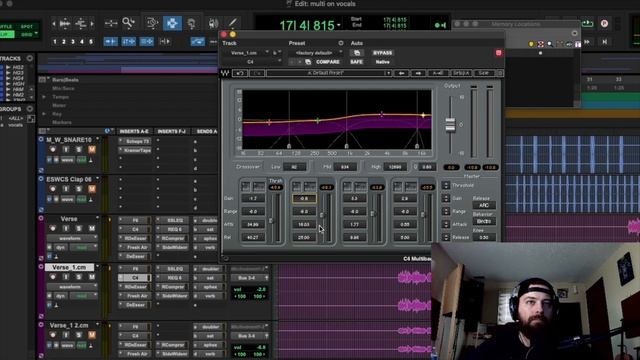Viewport: 640px width, 360px height.
Task: Expand the Tempo ruler row
Action: 44,97
